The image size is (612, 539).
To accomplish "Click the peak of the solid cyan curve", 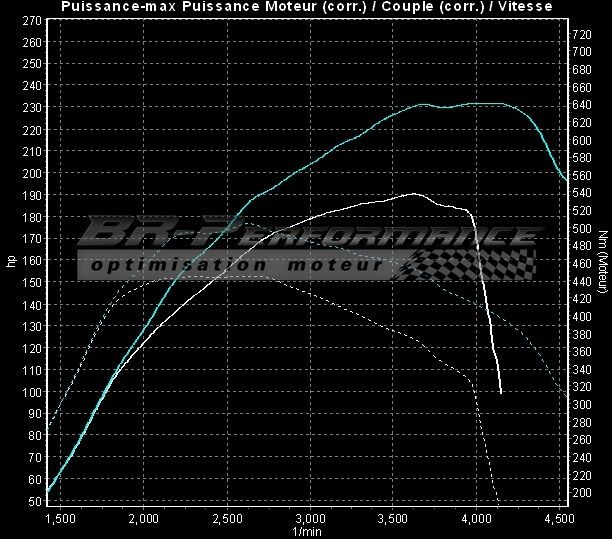I will pos(424,103).
